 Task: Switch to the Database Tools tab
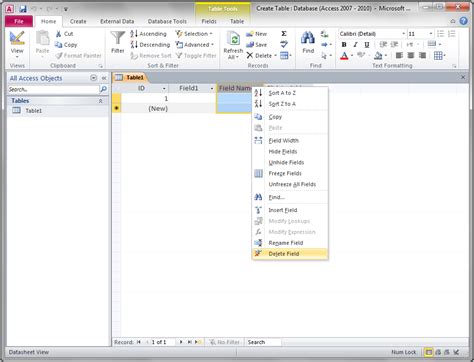(167, 21)
